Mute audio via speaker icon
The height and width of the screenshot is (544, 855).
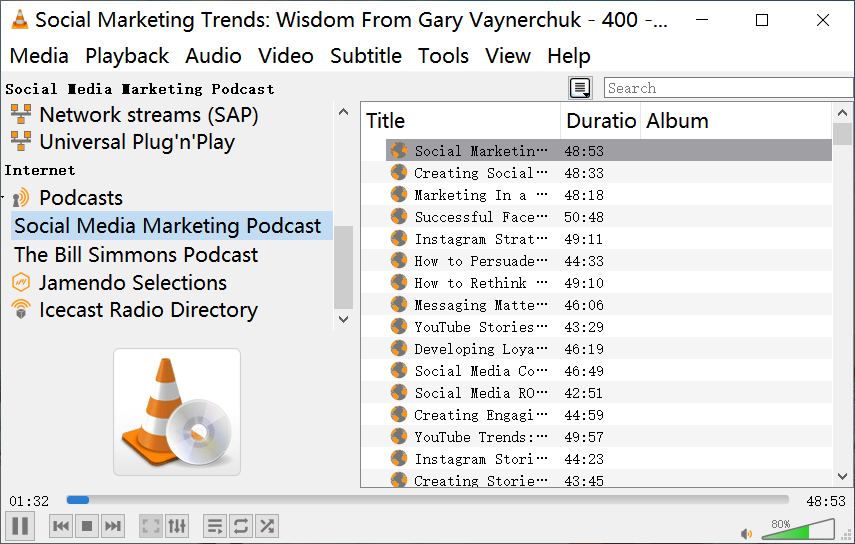pyautogui.click(x=746, y=534)
